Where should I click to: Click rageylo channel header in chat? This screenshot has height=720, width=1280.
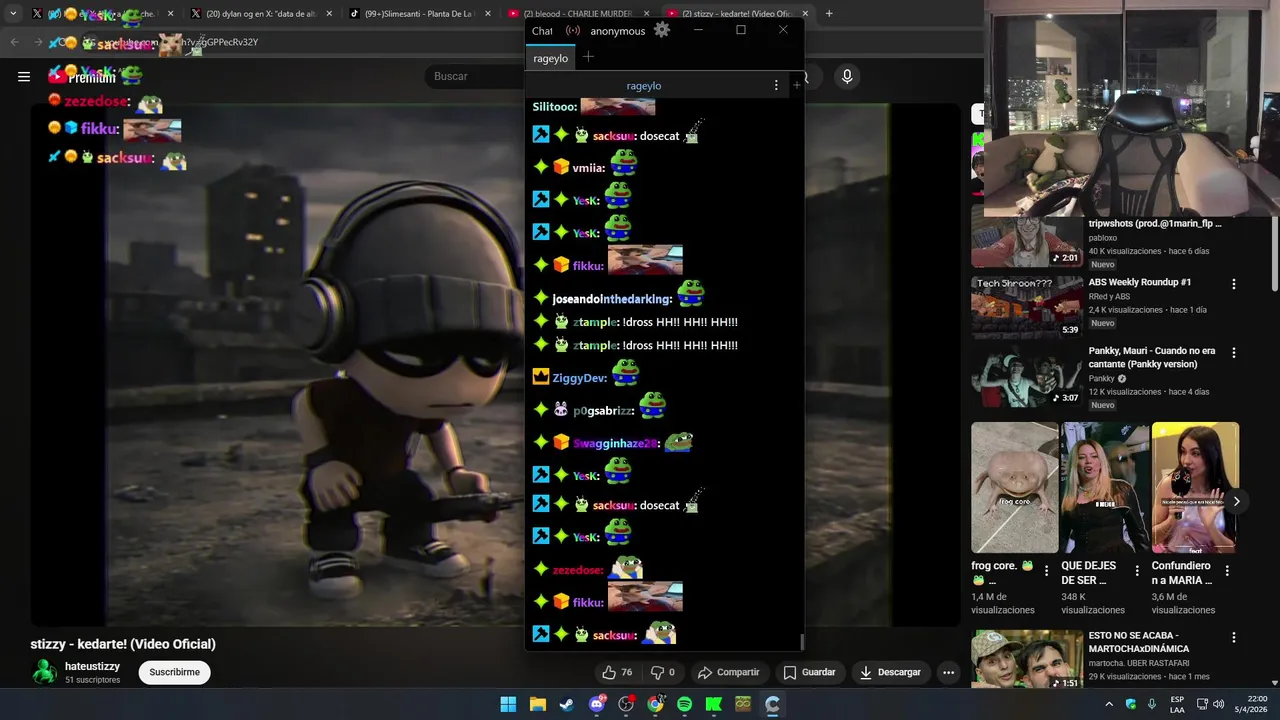click(x=644, y=86)
